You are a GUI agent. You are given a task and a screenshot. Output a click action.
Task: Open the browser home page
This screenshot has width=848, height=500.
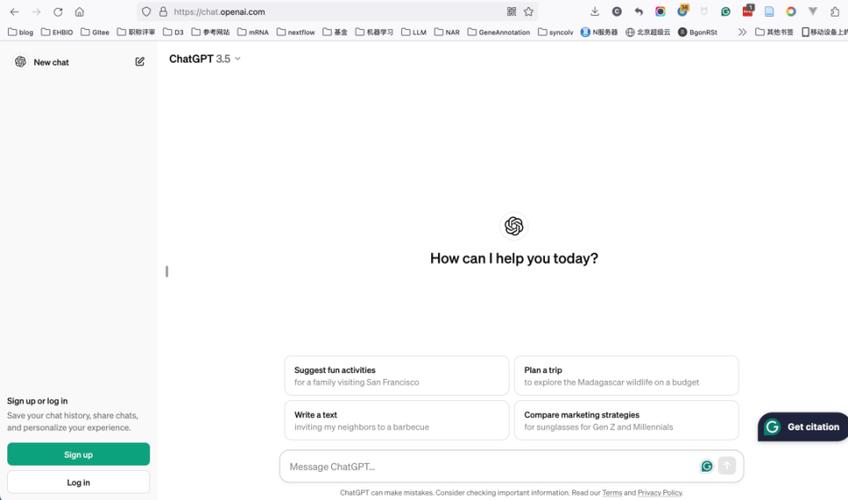pos(80,12)
